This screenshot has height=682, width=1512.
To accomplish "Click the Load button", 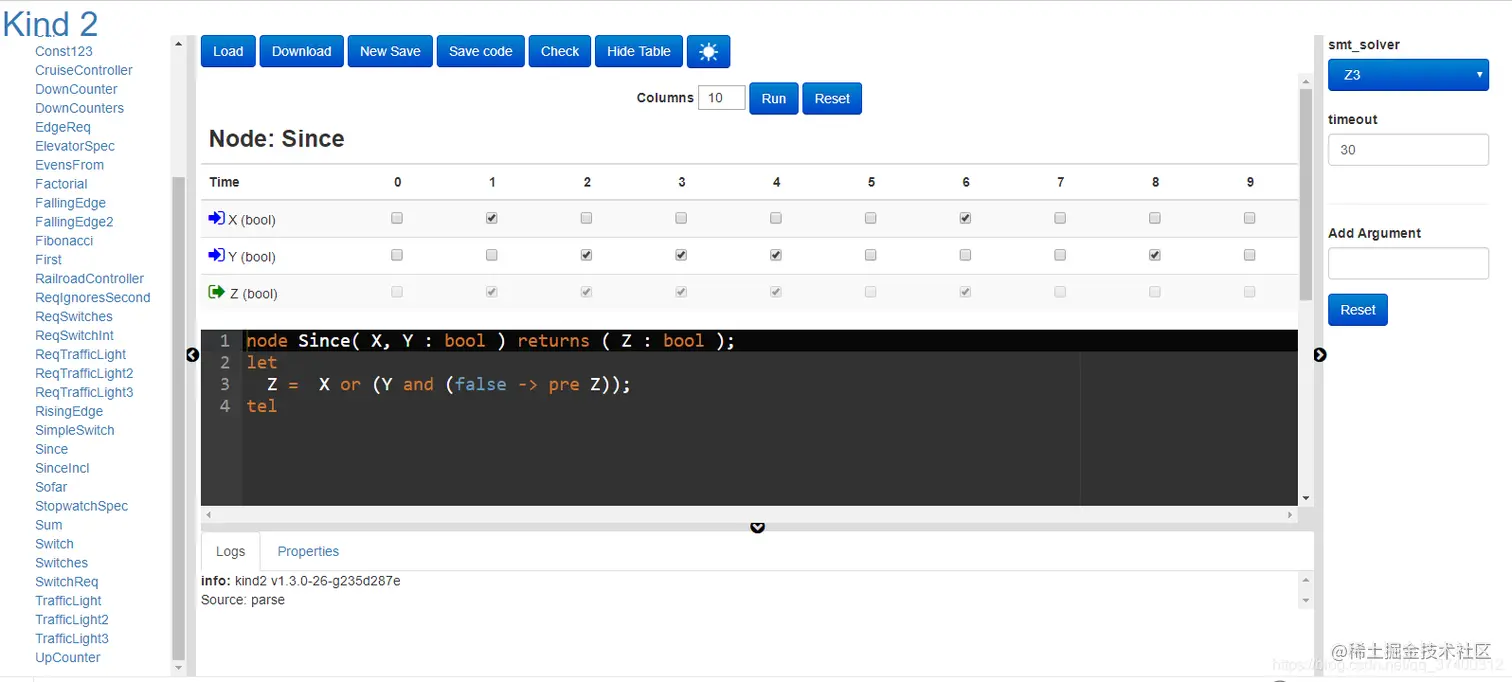I will (x=228, y=52).
